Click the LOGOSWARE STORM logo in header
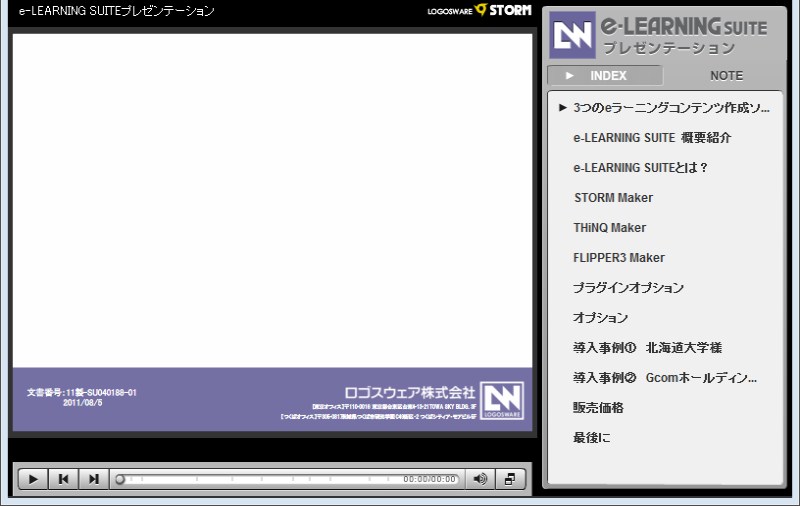This screenshot has width=800, height=506. point(479,10)
